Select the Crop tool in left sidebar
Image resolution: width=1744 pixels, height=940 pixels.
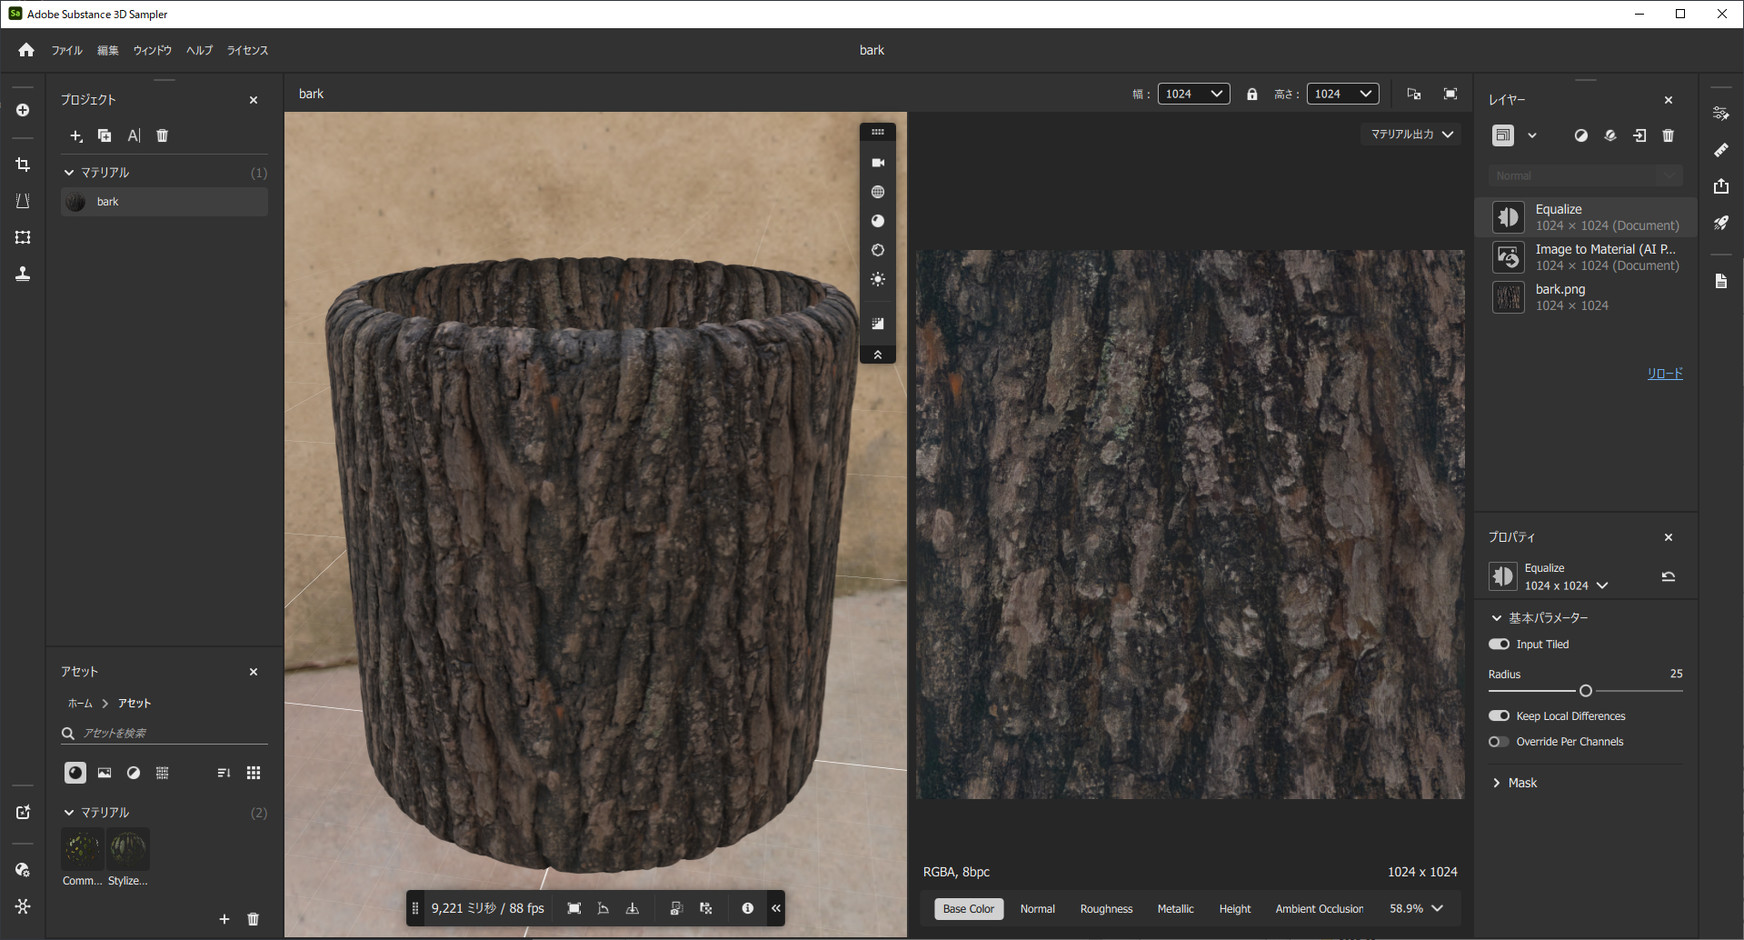coord(23,165)
